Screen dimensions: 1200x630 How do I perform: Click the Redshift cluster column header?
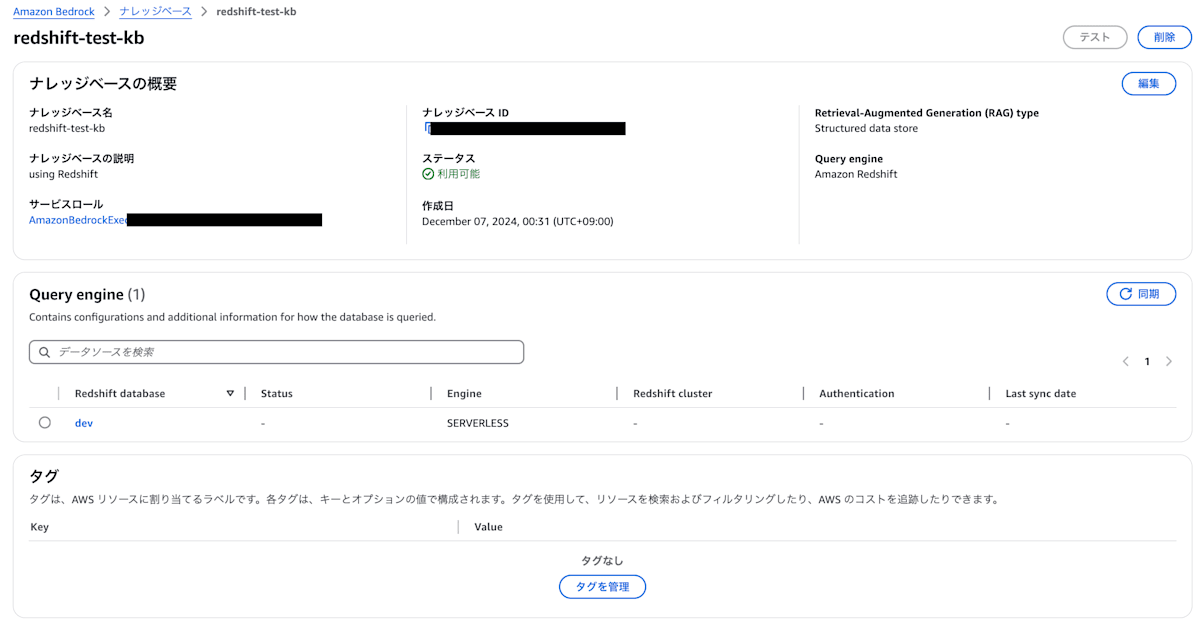(x=673, y=394)
